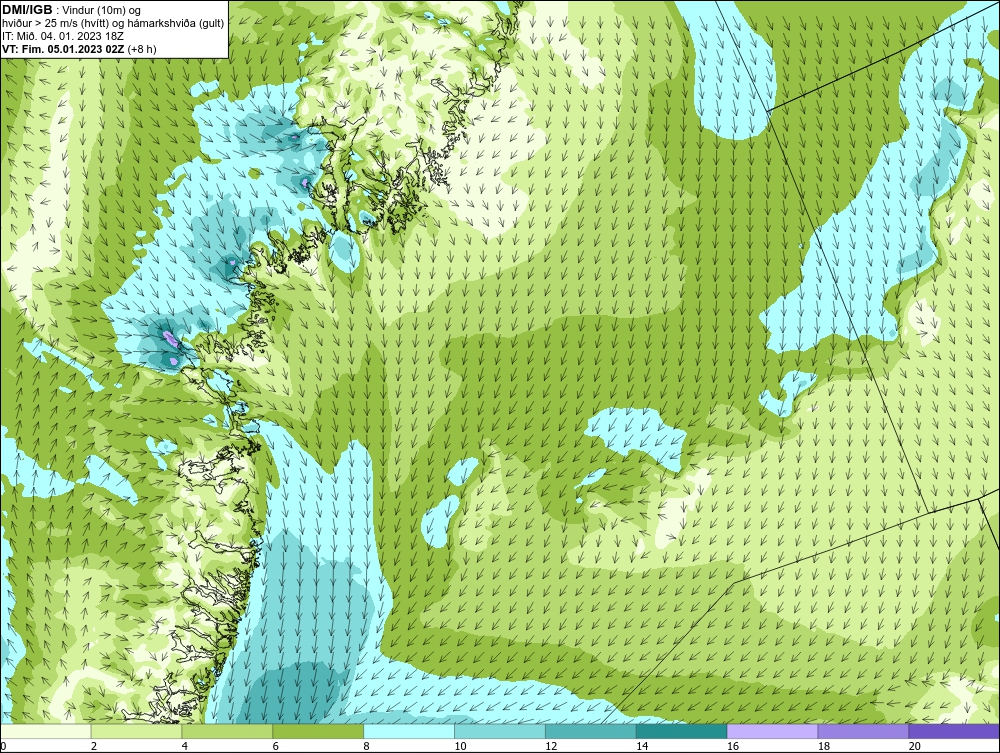Select the 18–20 m/s violet swatch
Screen dimensions: 1000x753
[x=863, y=731]
